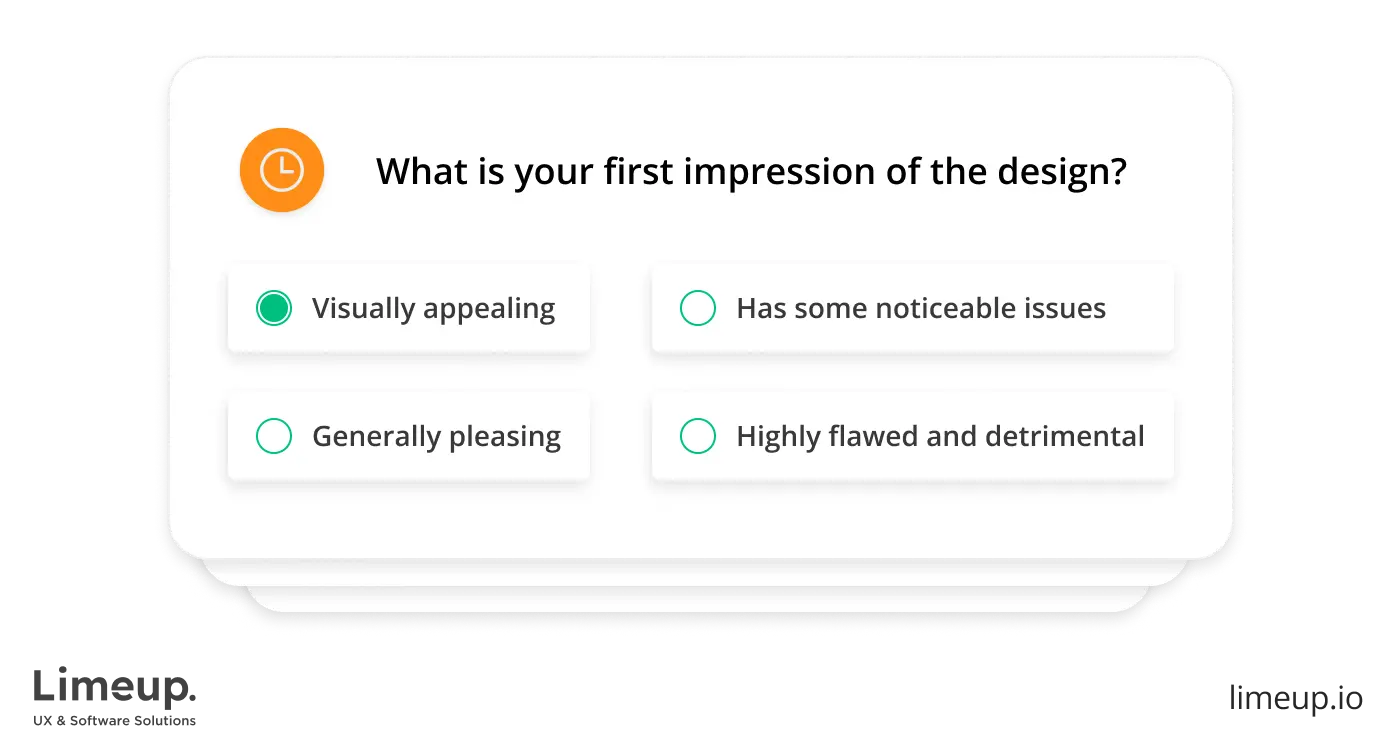Image resolution: width=1400 pixels, height=746 pixels.
Task: Click the Visually appealing label text
Action: [x=433, y=308]
